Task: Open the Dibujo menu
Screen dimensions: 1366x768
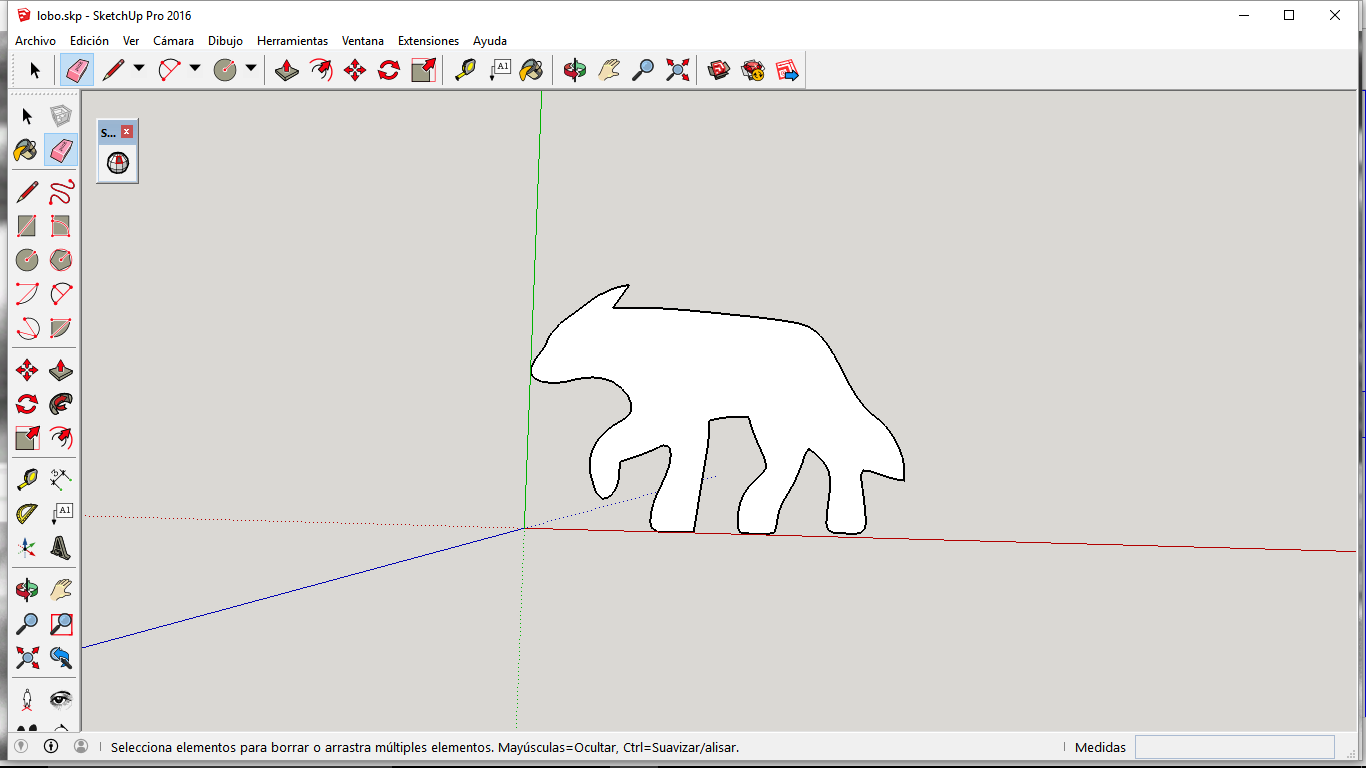Action: [225, 41]
